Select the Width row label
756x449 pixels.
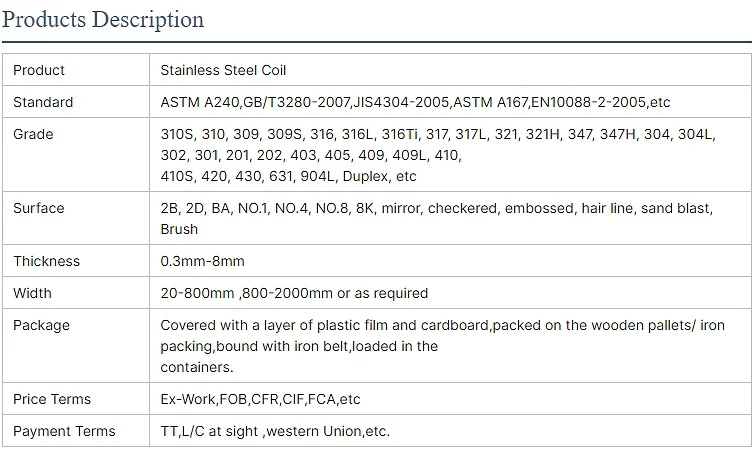(x=32, y=293)
